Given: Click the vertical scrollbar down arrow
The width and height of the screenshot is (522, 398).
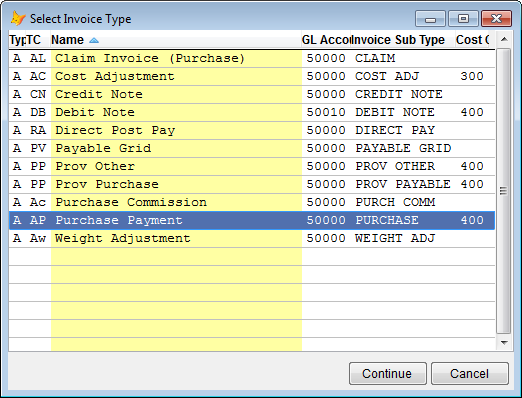Looking at the screenshot, I should pos(504,343).
